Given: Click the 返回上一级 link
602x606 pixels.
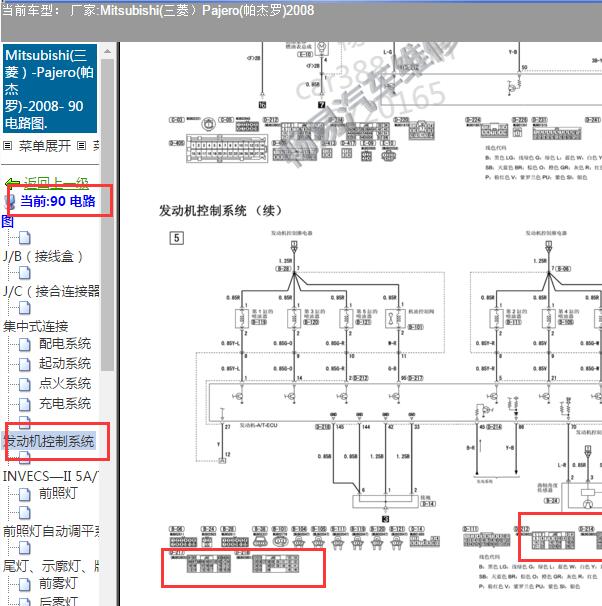Looking at the screenshot, I should [56, 183].
